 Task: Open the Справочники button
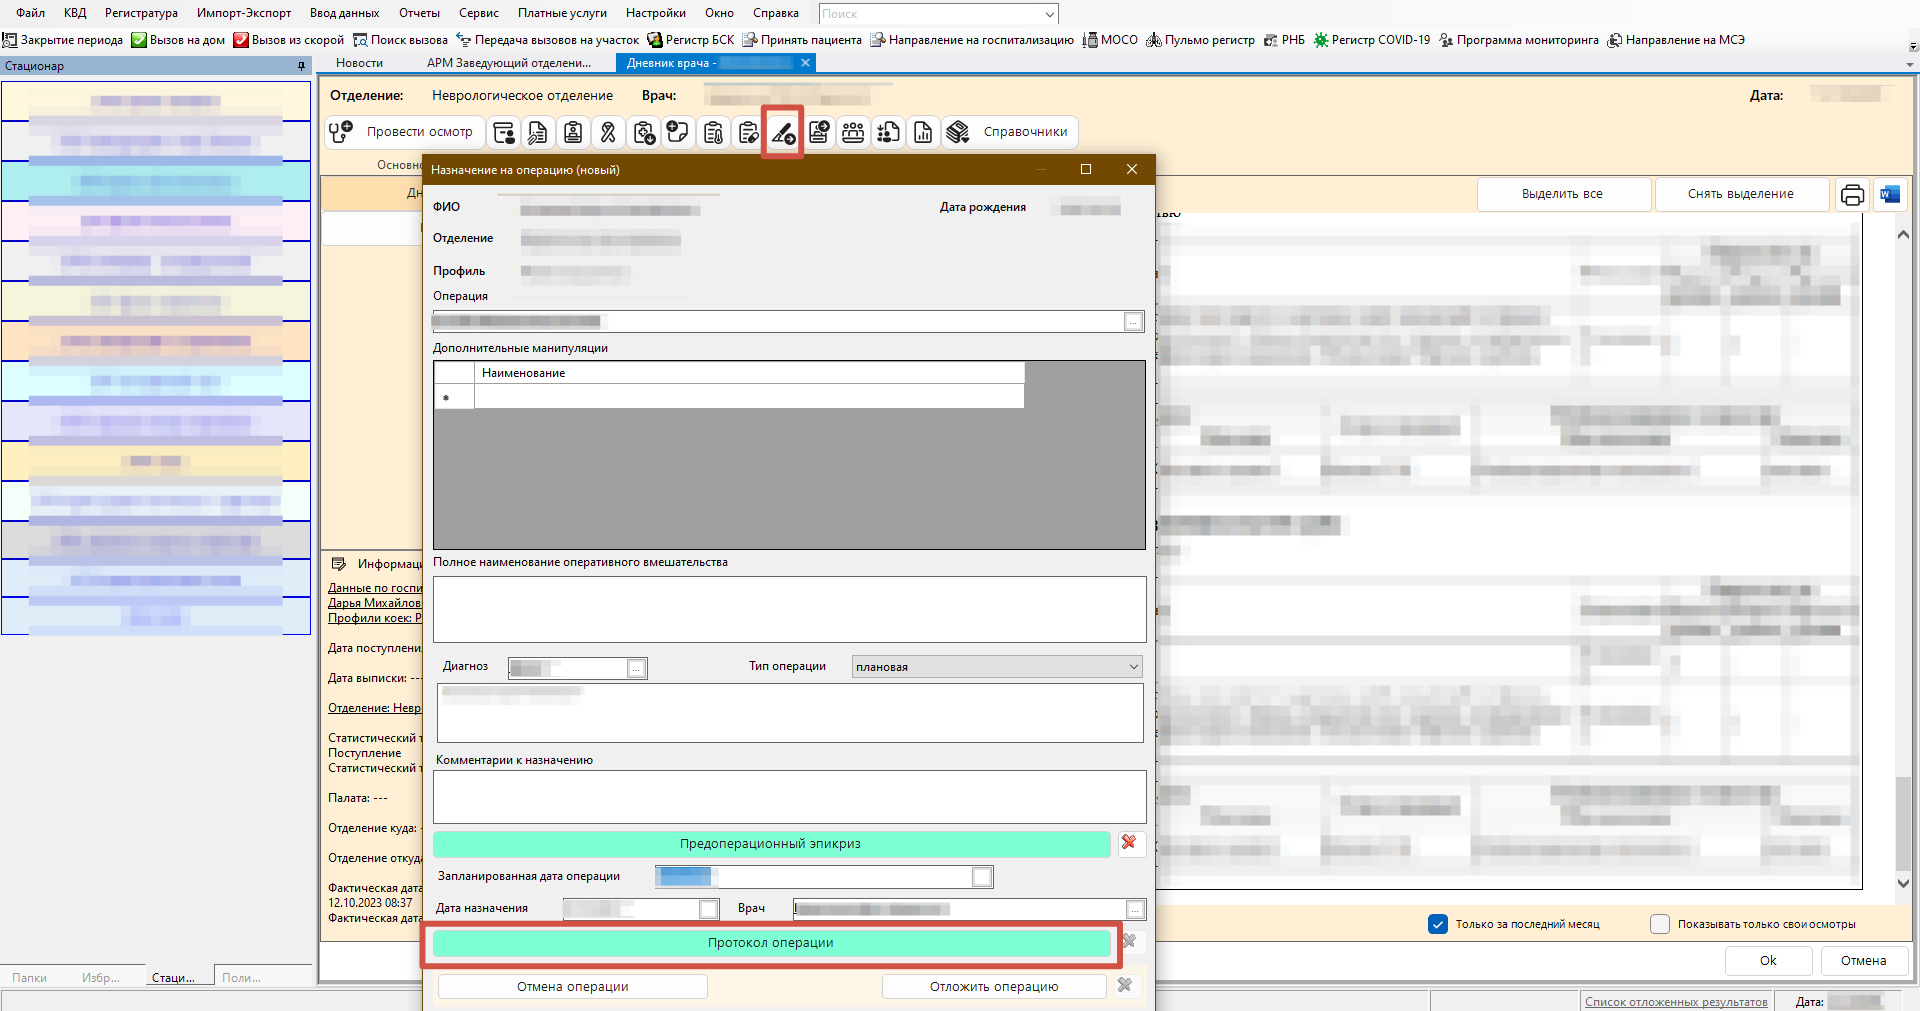click(x=1010, y=132)
